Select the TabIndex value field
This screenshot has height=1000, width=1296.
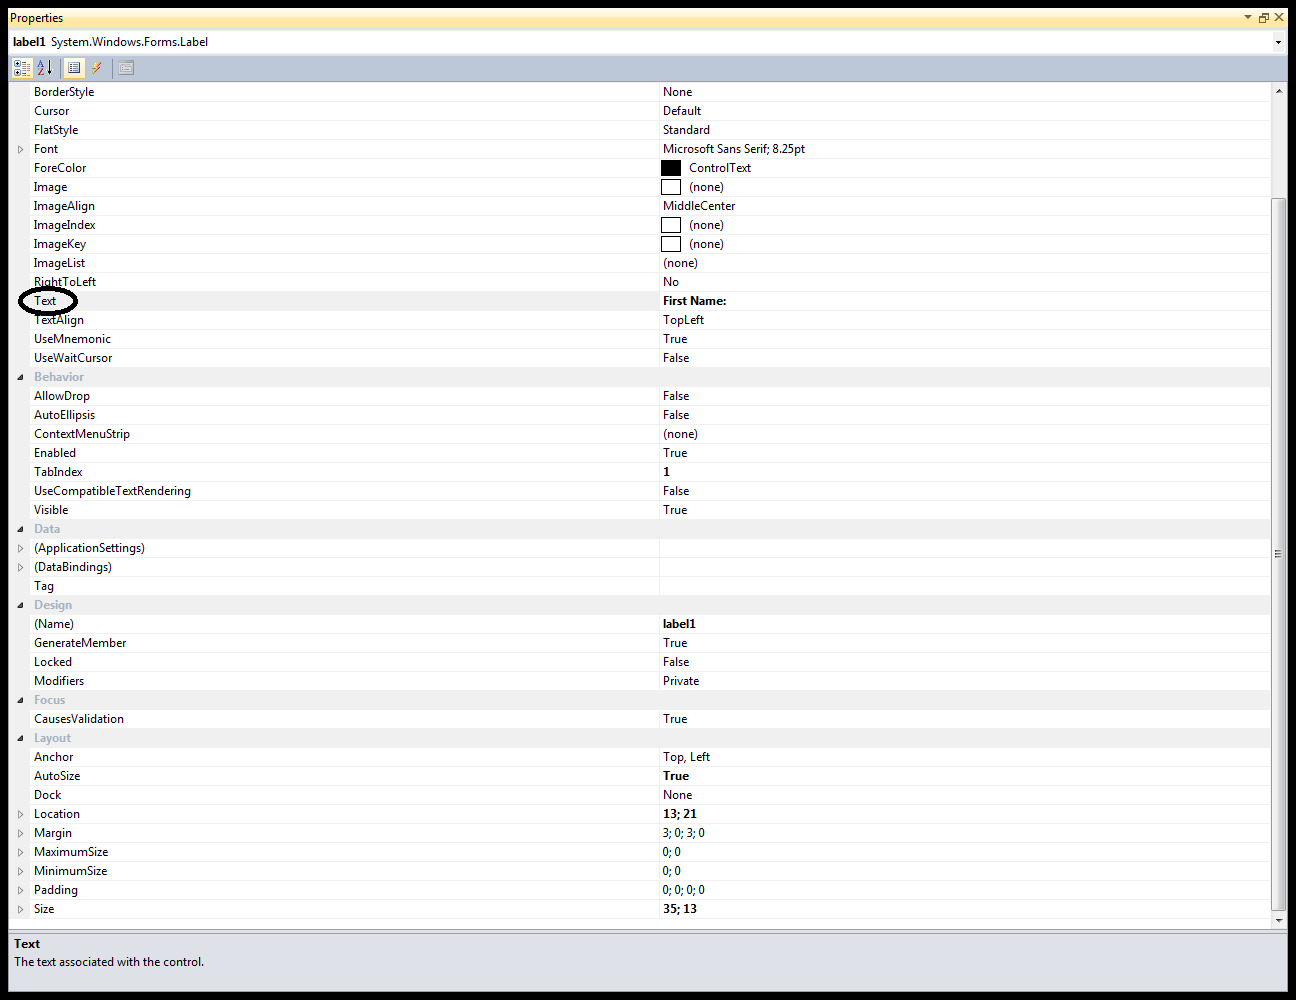pyautogui.click(x=964, y=472)
